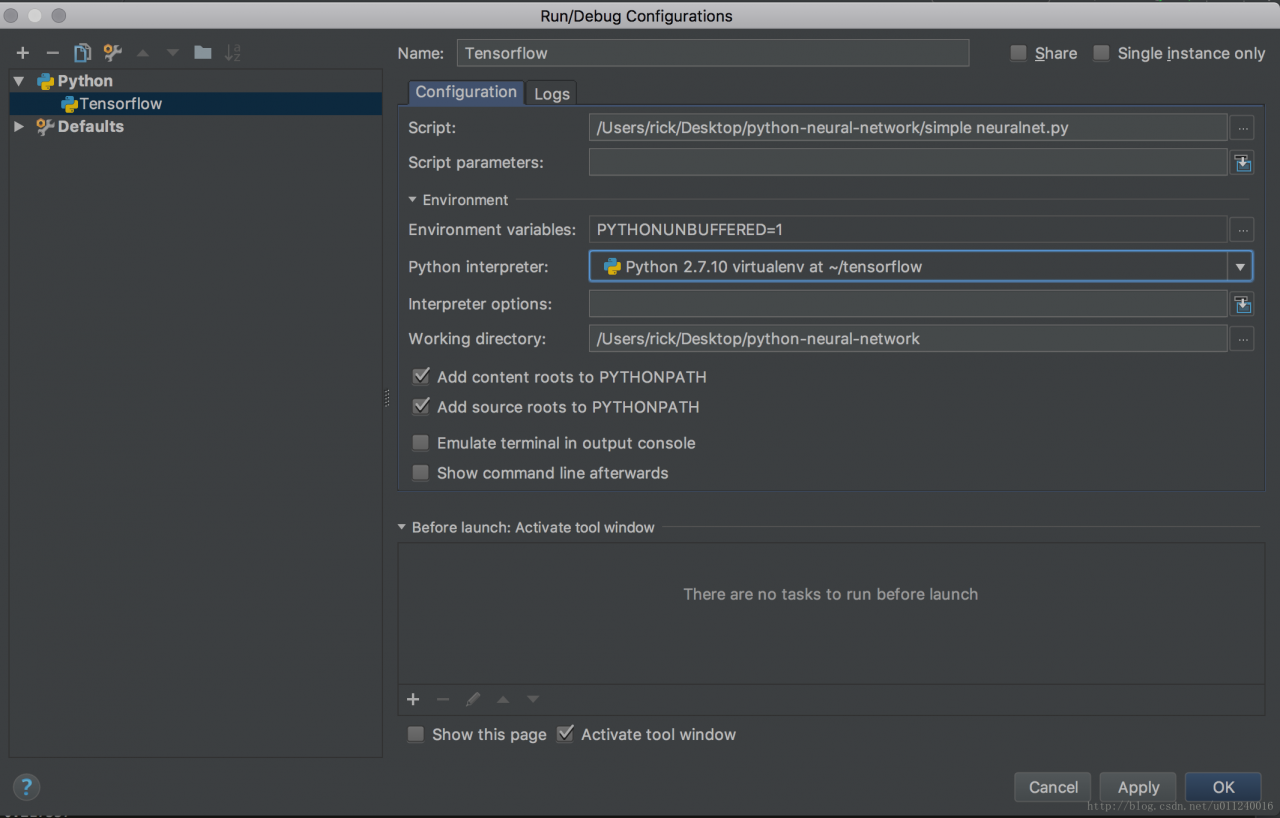
Task: Click the remove configuration minus icon
Action: tap(53, 53)
